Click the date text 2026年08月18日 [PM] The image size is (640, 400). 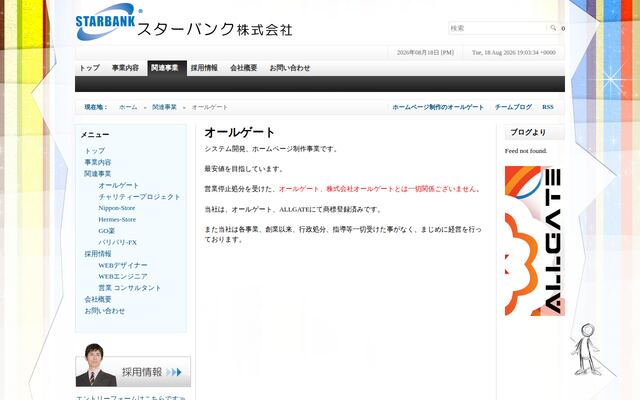[425, 53]
